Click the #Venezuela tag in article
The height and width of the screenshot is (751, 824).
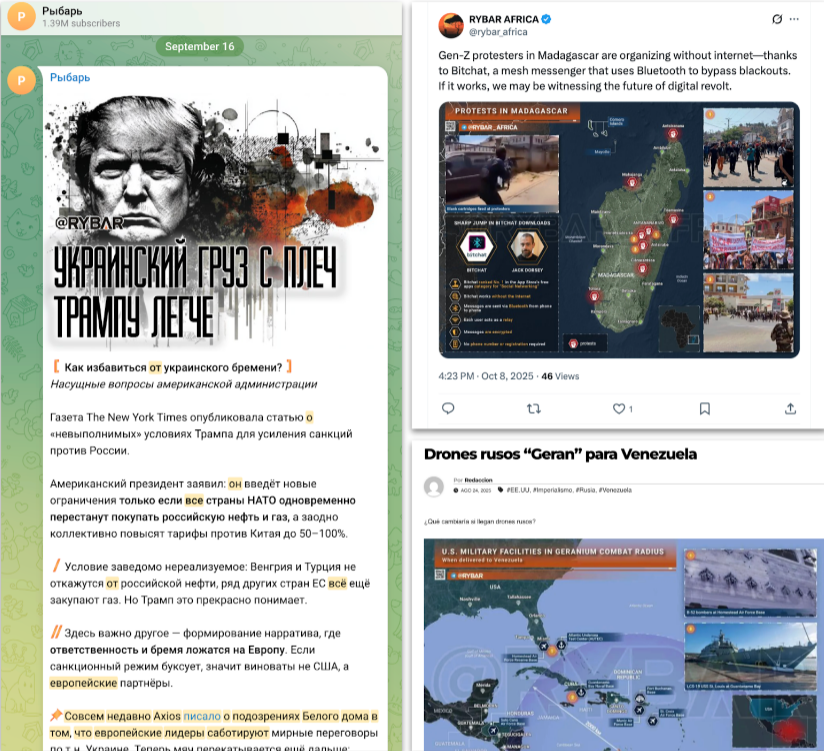[615, 490]
